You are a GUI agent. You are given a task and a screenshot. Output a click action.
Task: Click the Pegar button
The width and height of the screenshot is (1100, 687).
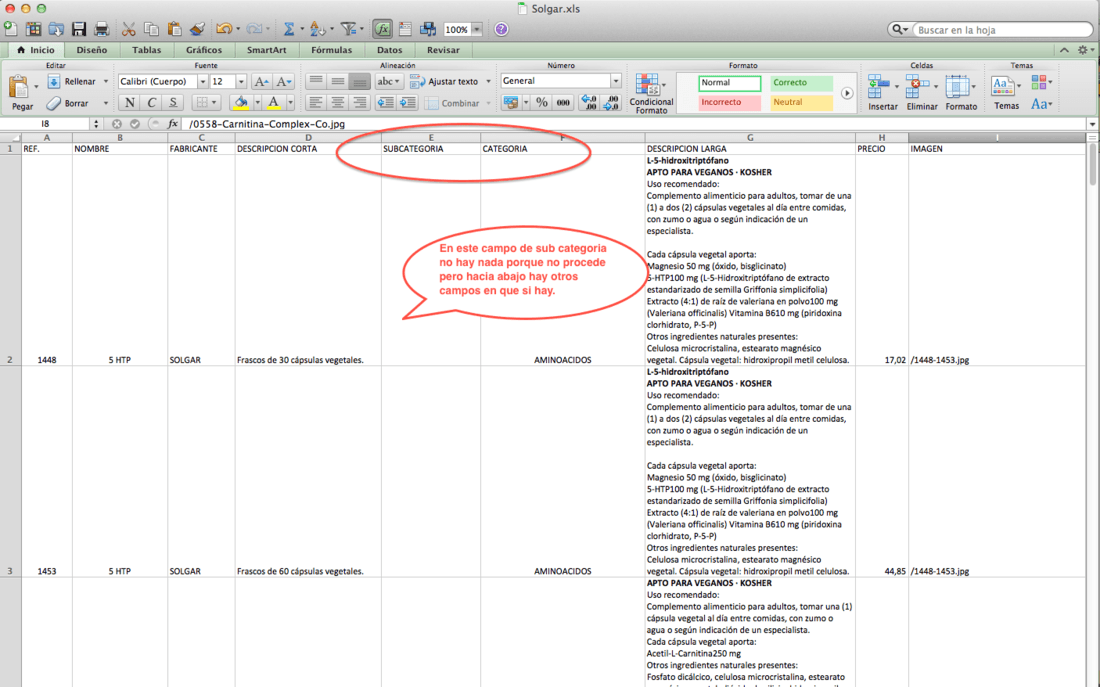click(22, 93)
